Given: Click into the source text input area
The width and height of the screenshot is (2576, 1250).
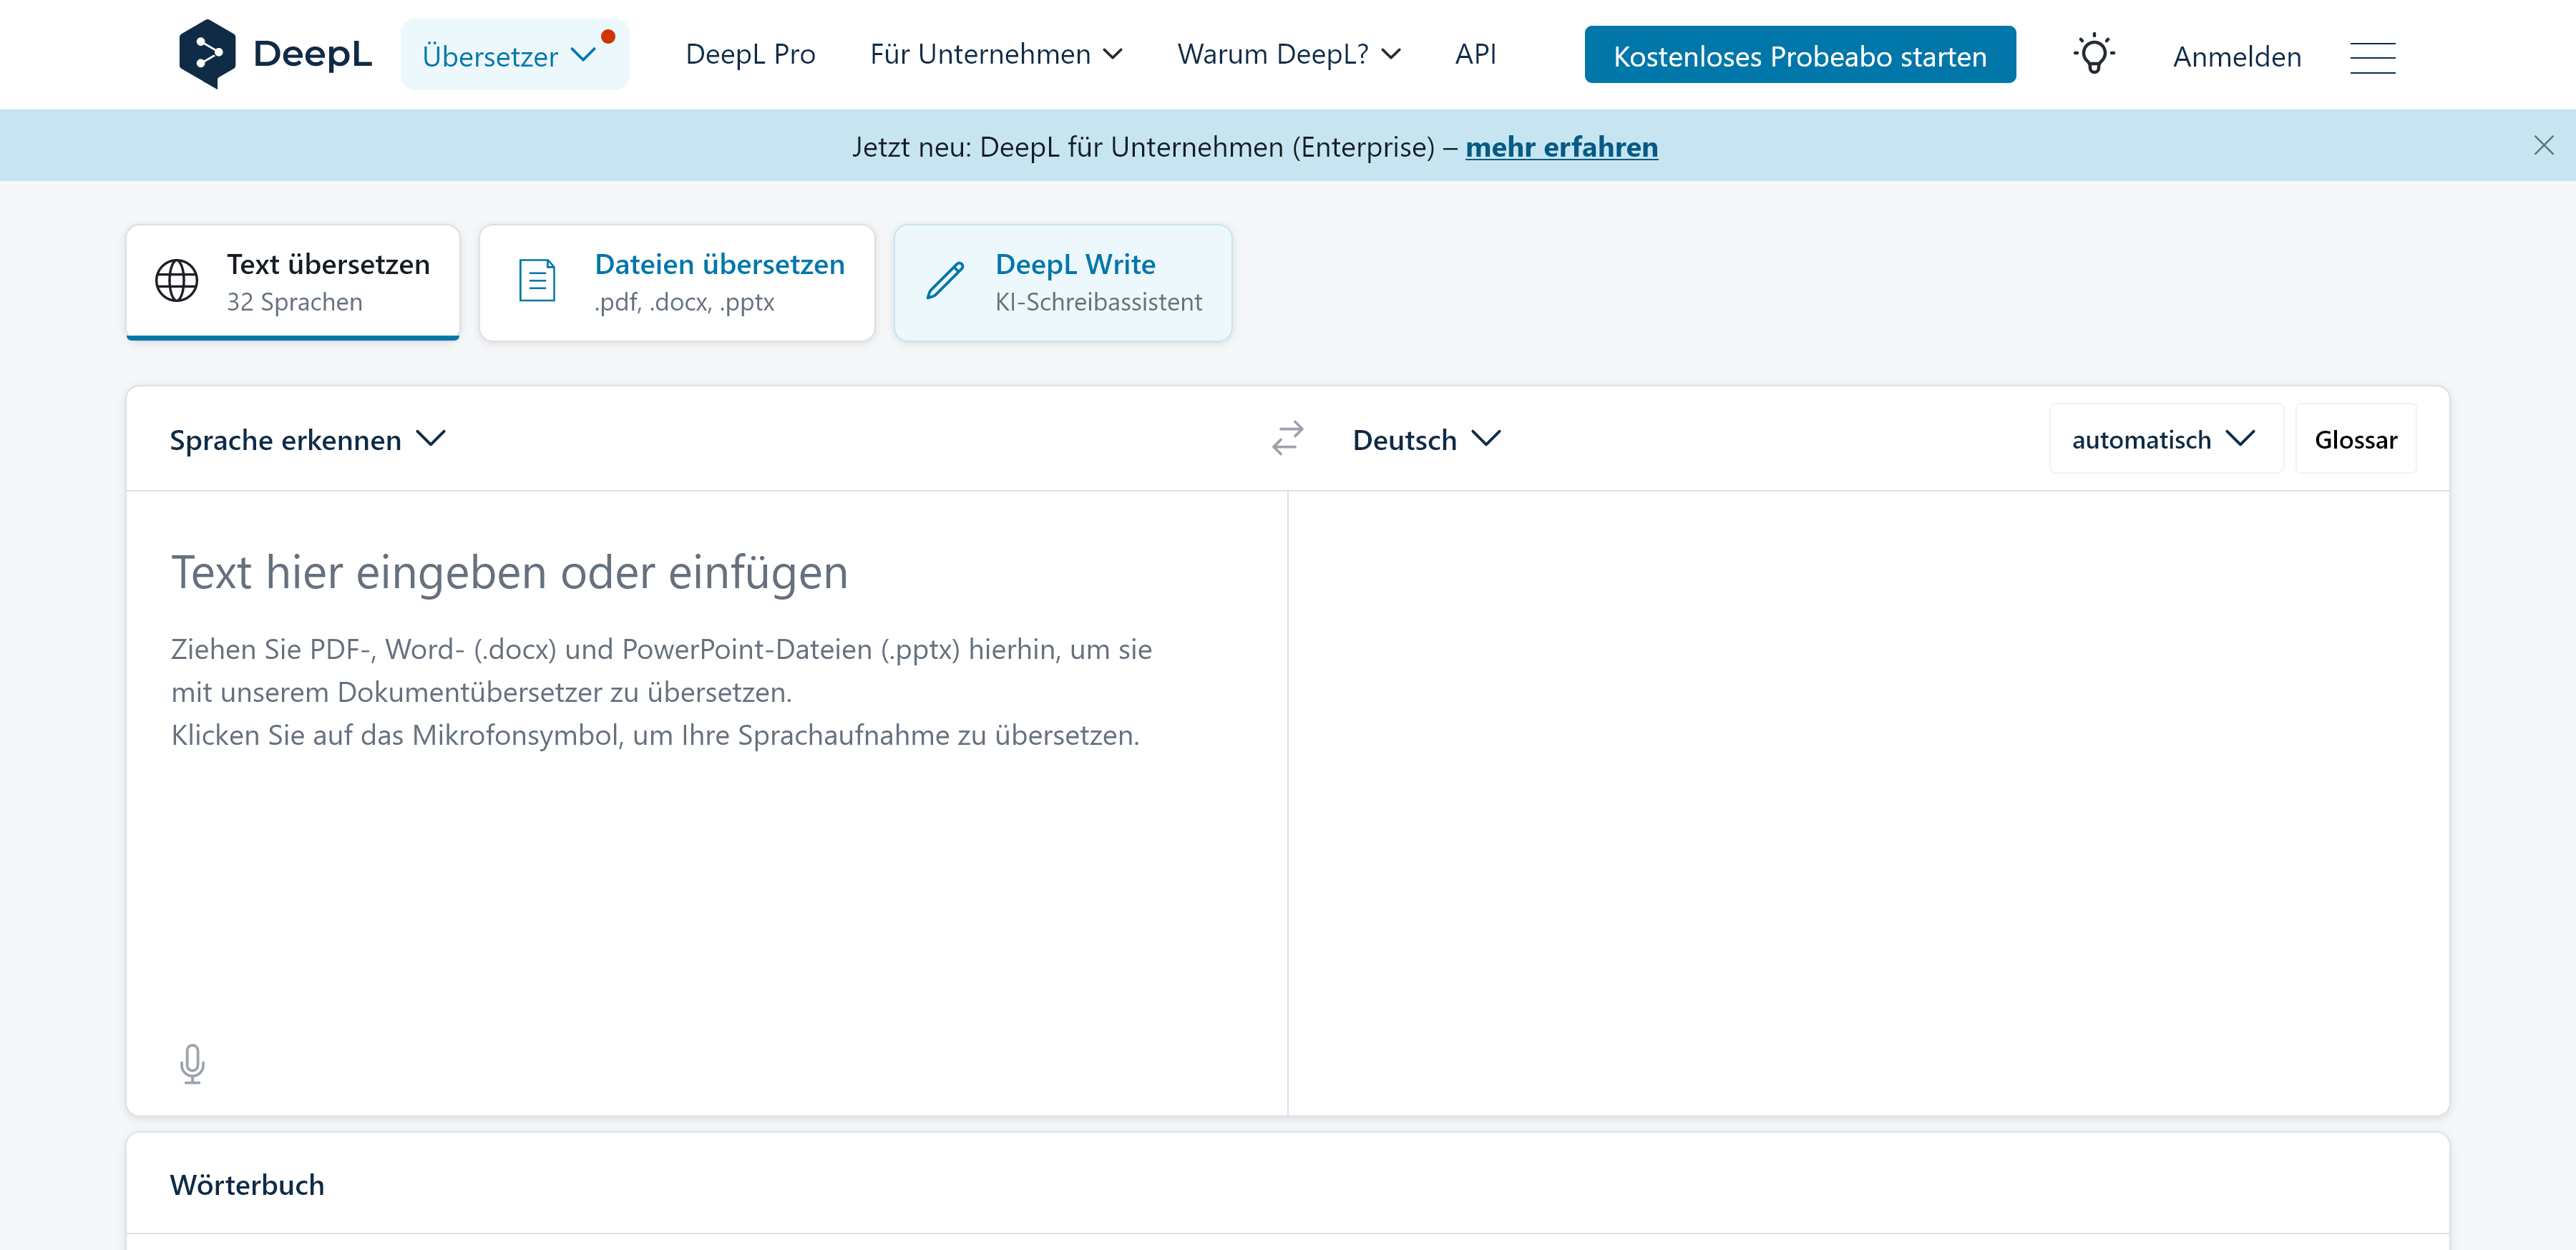Looking at the screenshot, I should tap(700, 850).
